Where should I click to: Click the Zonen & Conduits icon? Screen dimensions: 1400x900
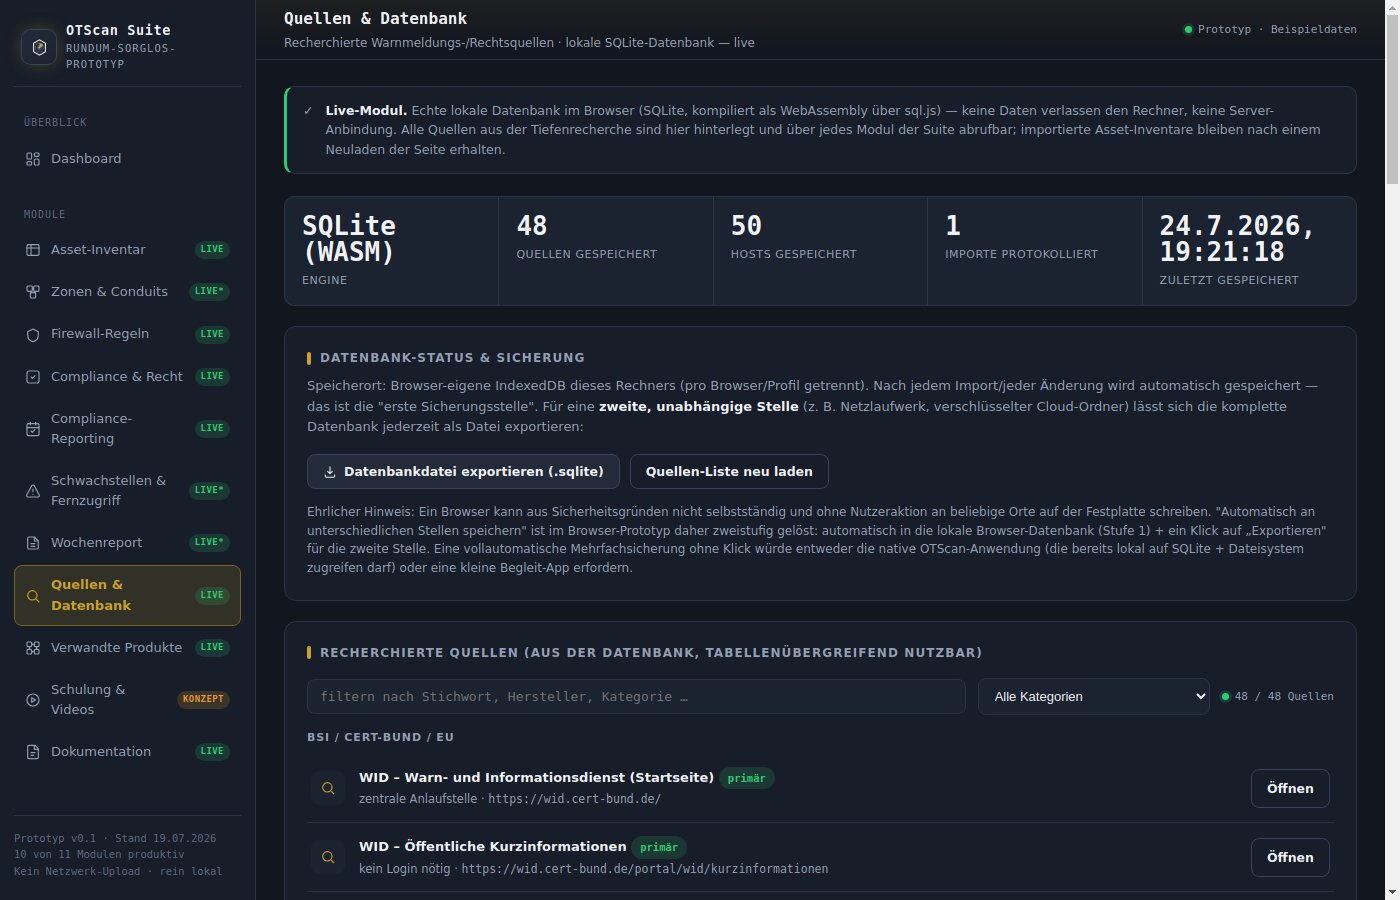coord(33,292)
